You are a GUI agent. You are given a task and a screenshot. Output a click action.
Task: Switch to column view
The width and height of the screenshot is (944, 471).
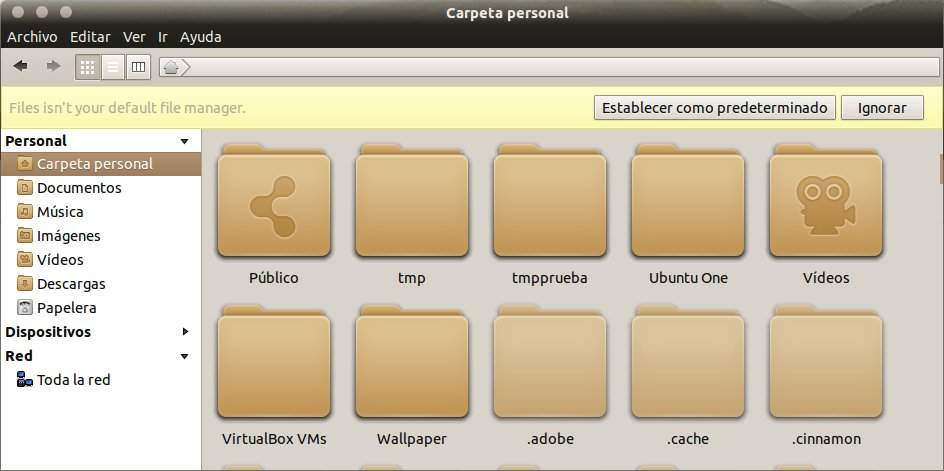click(x=138, y=67)
